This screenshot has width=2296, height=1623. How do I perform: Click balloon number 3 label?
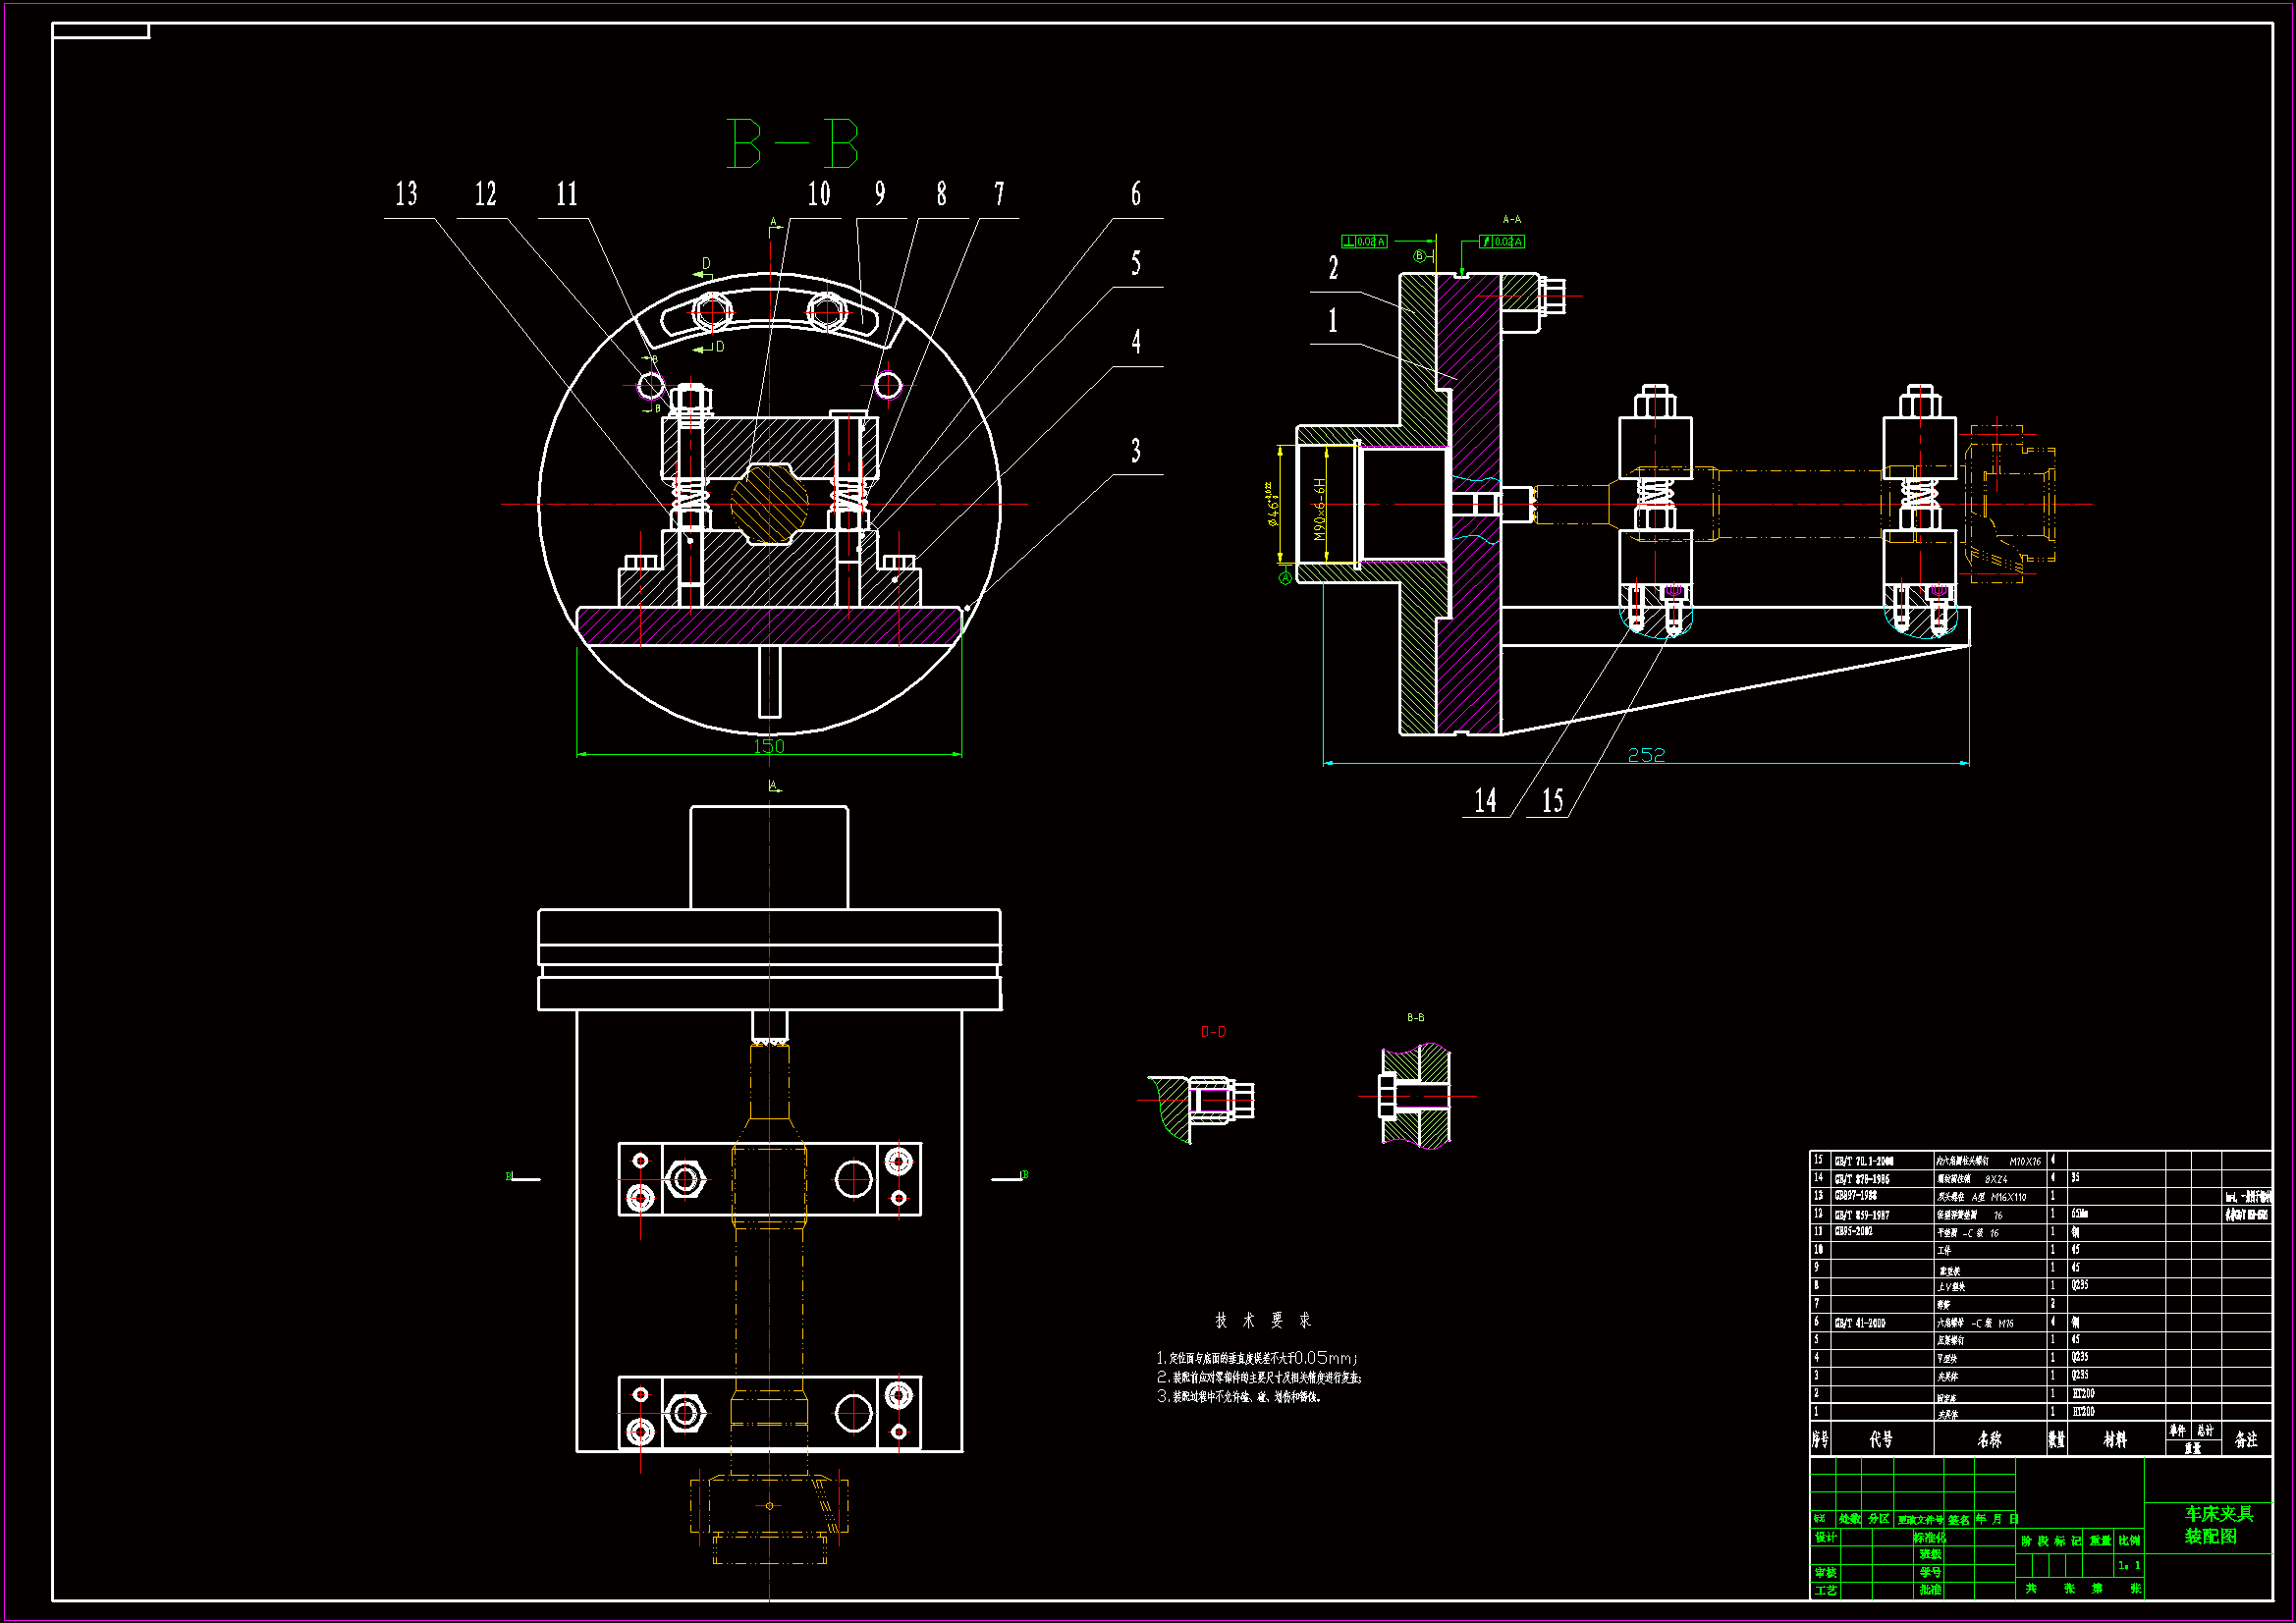(1135, 451)
